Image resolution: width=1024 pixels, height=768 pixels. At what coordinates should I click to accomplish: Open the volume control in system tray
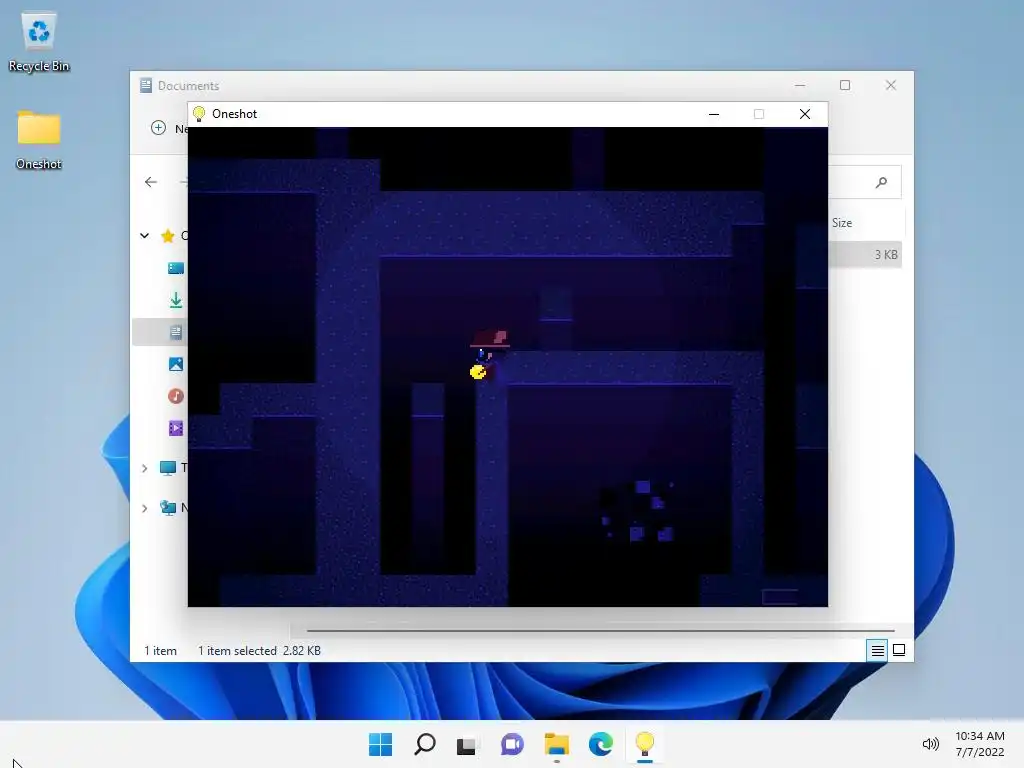pos(930,744)
